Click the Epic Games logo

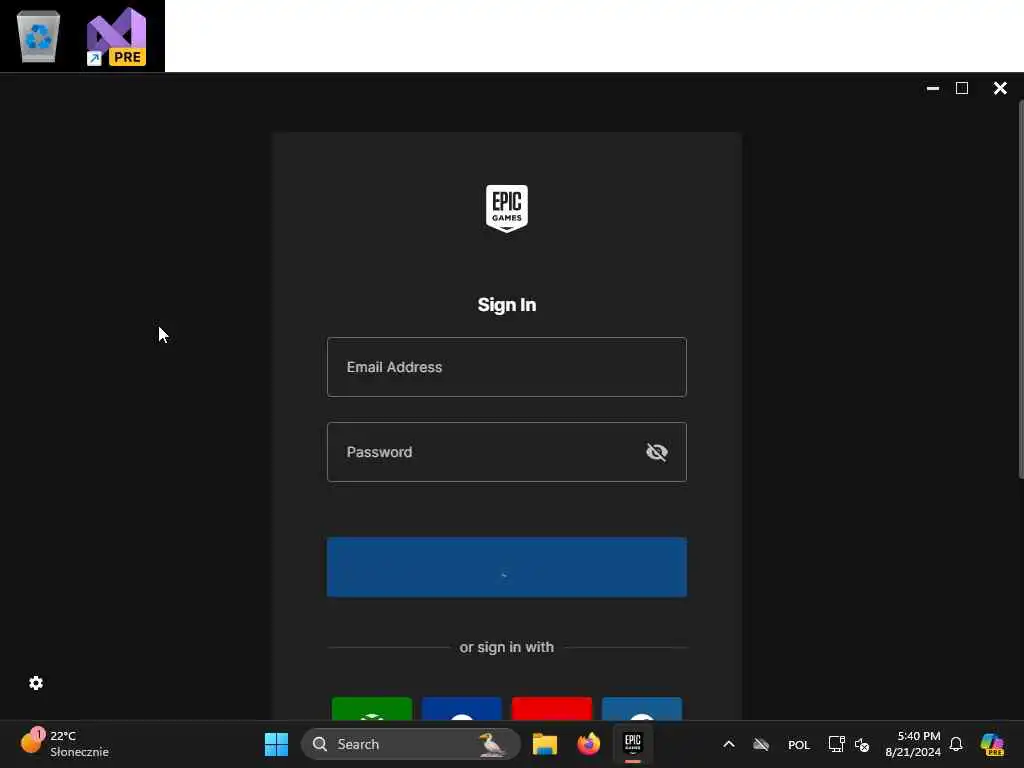[507, 208]
